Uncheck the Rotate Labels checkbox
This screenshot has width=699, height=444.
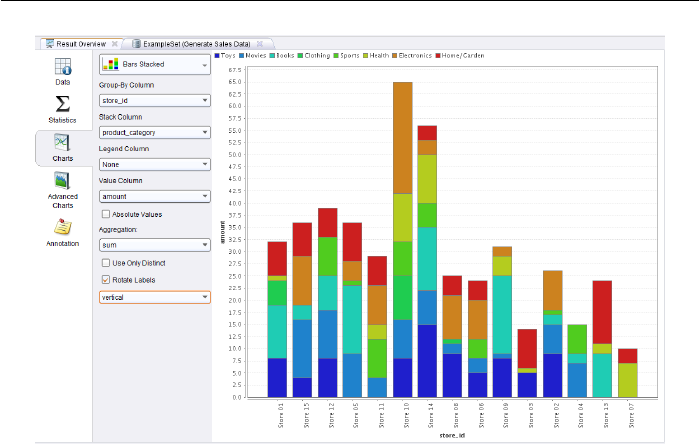coord(106,279)
